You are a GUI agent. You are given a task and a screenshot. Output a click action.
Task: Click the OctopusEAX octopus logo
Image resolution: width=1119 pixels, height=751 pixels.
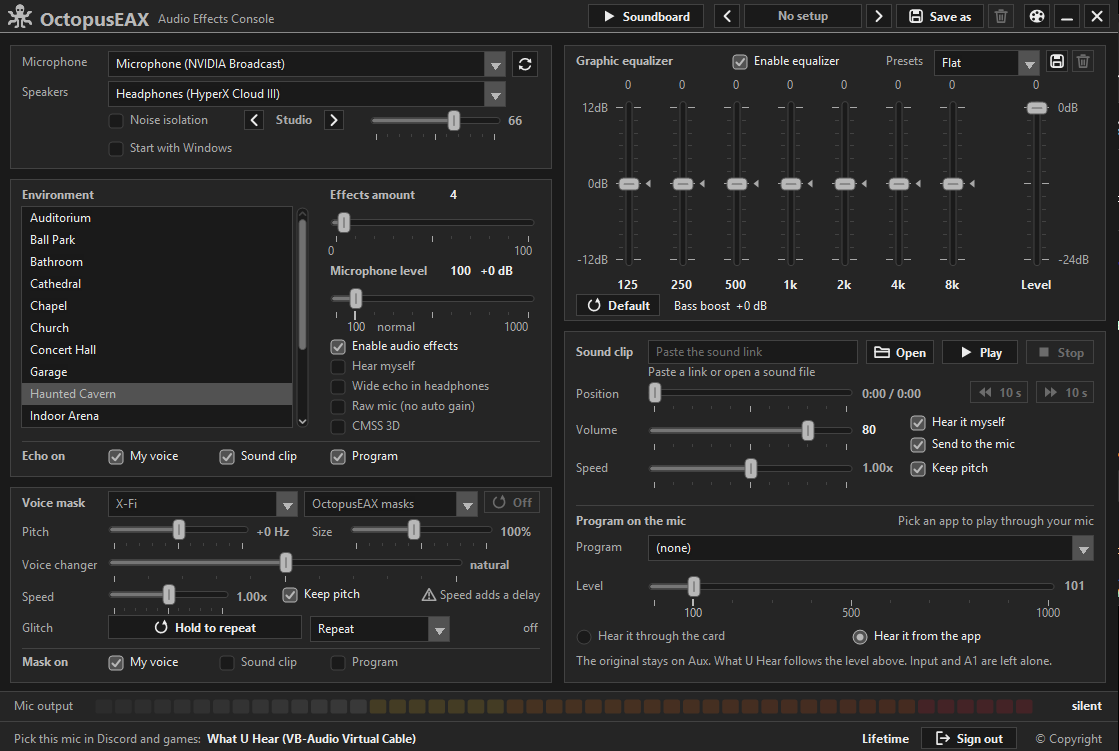click(19, 16)
